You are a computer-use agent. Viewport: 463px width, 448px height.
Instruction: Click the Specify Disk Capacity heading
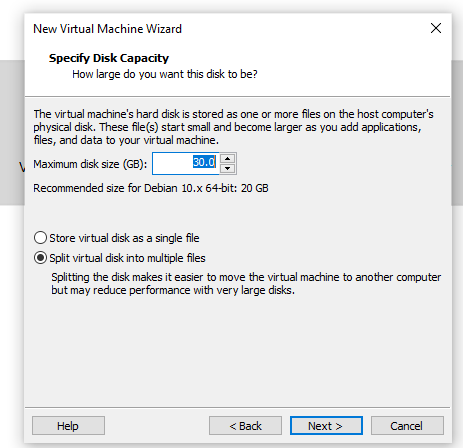click(109, 58)
